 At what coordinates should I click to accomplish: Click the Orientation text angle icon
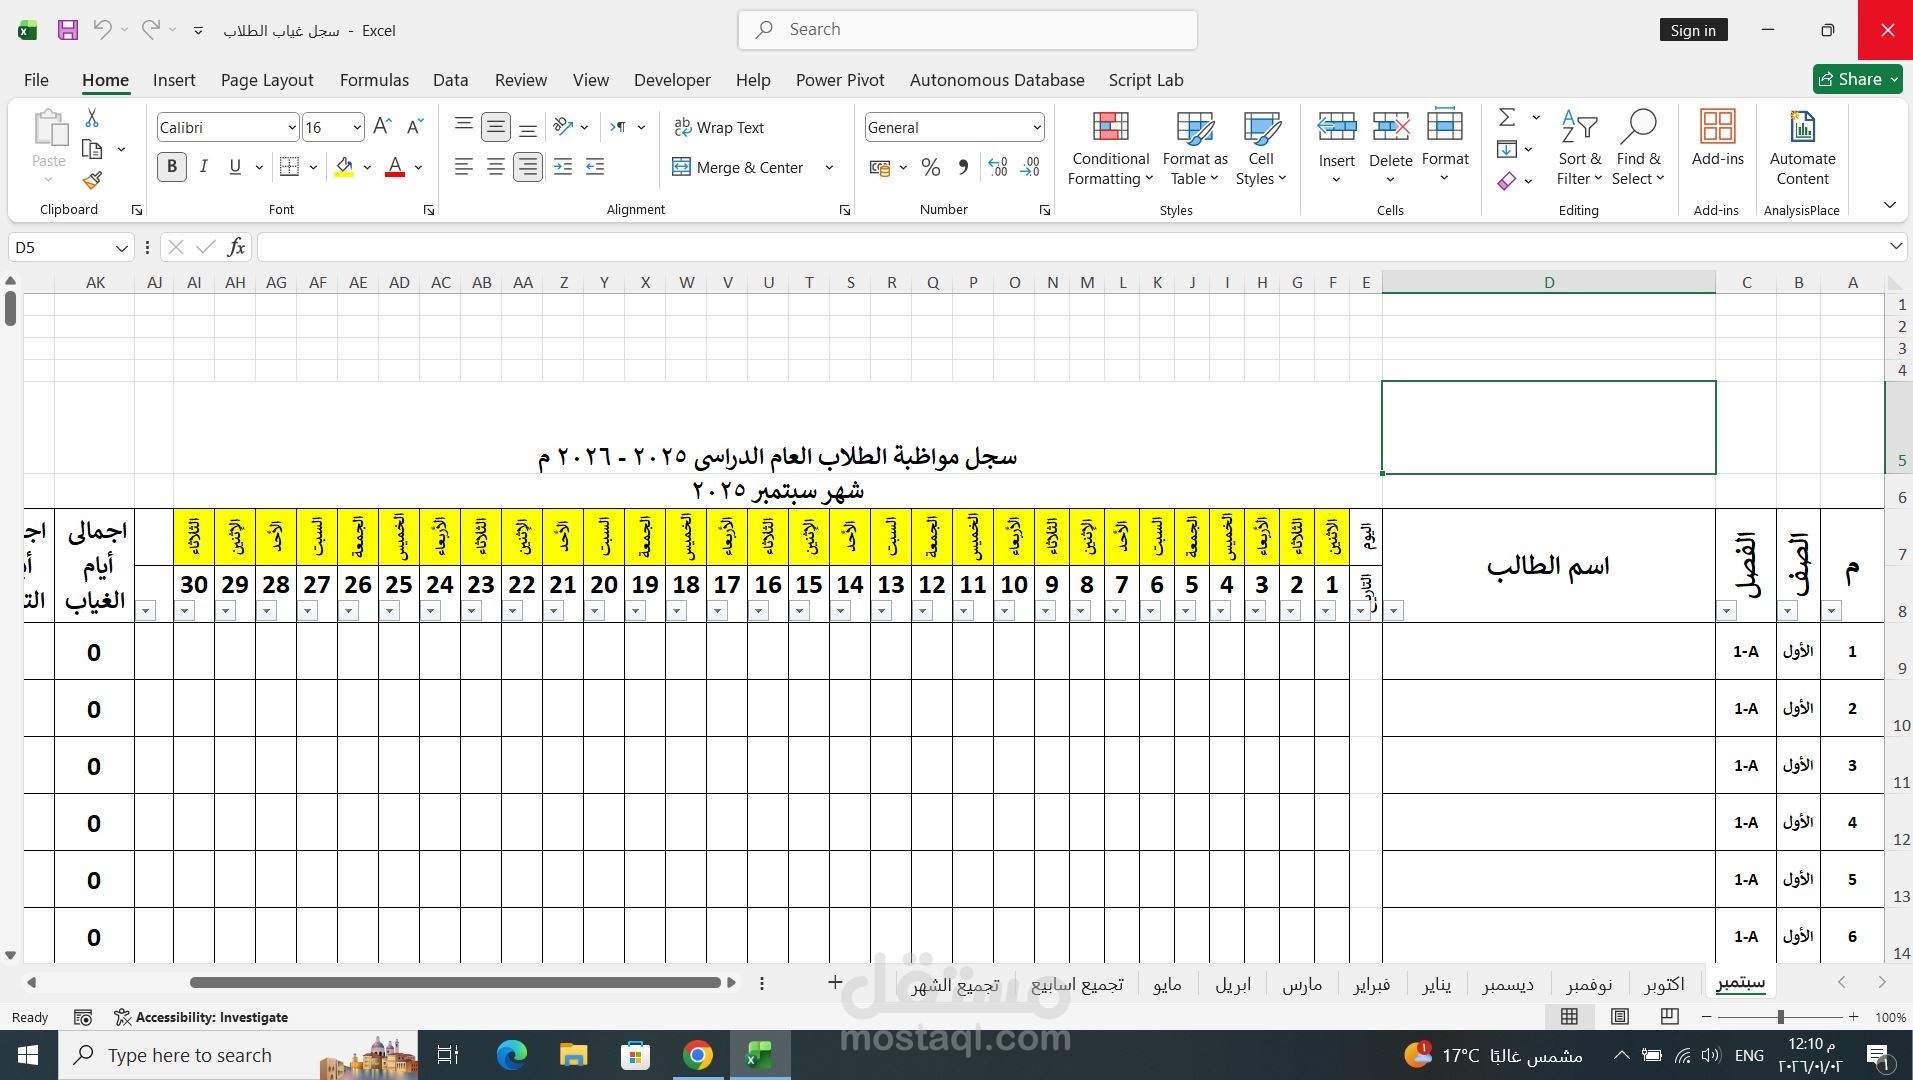click(x=563, y=127)
